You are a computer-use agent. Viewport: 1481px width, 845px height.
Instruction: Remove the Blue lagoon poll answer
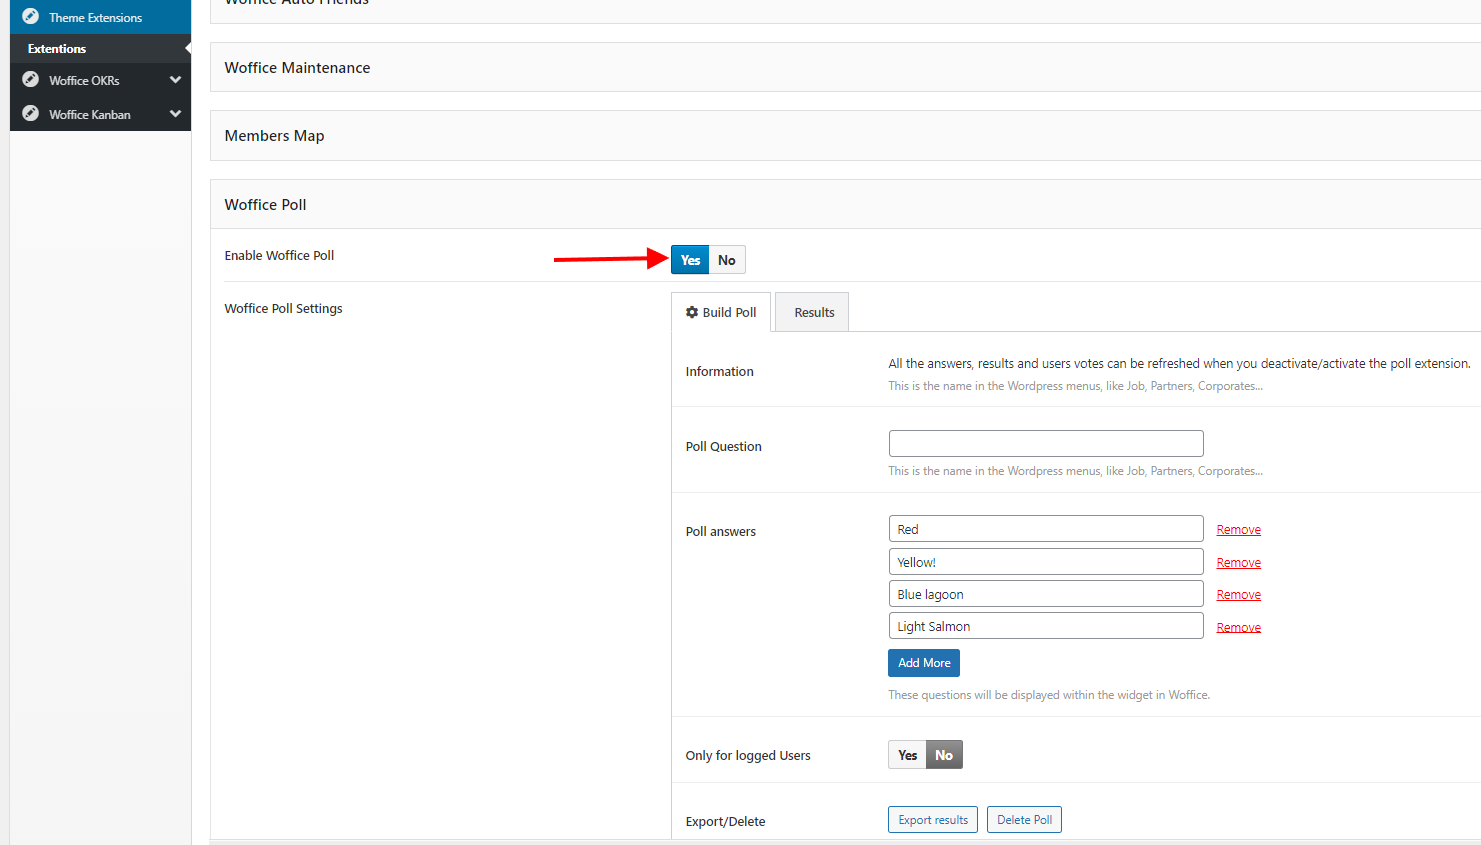1238,595
